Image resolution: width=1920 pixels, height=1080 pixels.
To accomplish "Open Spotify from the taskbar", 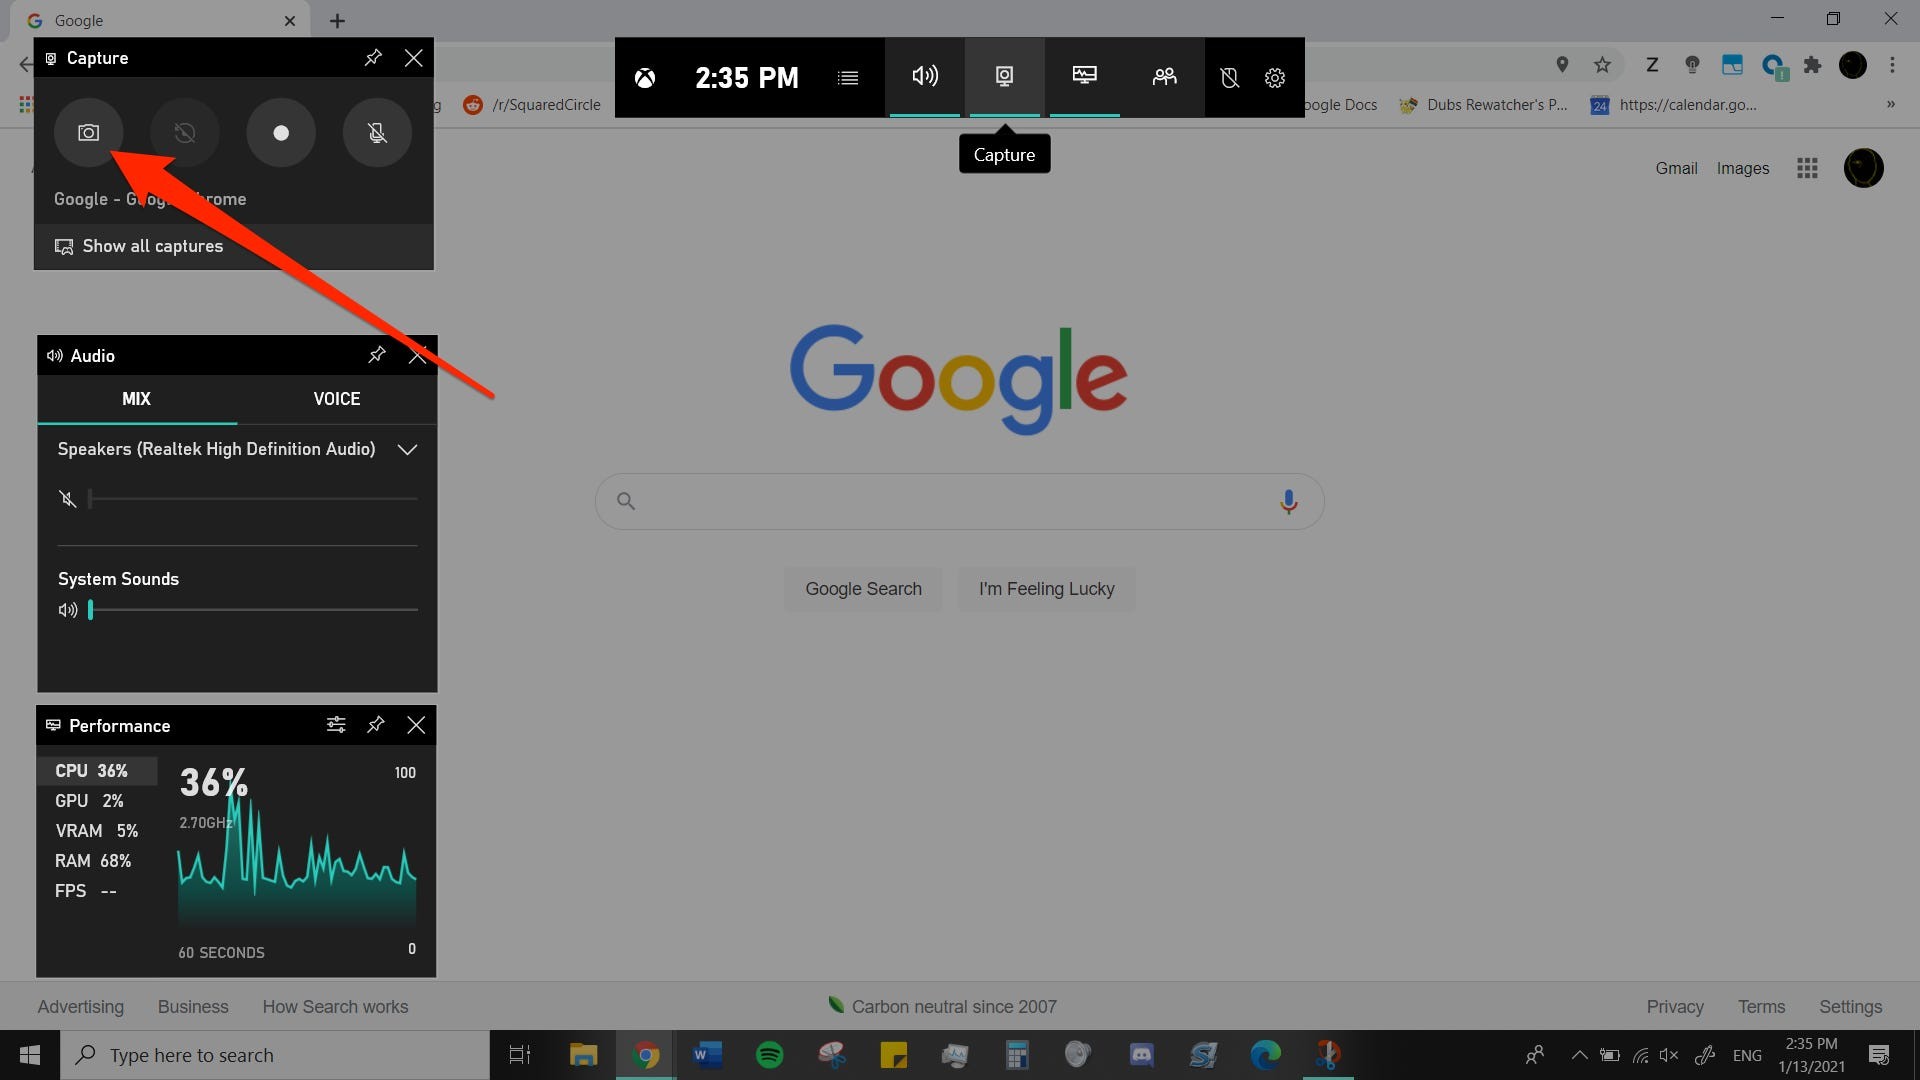I will pyautogui.click(x=769, y=1055).
